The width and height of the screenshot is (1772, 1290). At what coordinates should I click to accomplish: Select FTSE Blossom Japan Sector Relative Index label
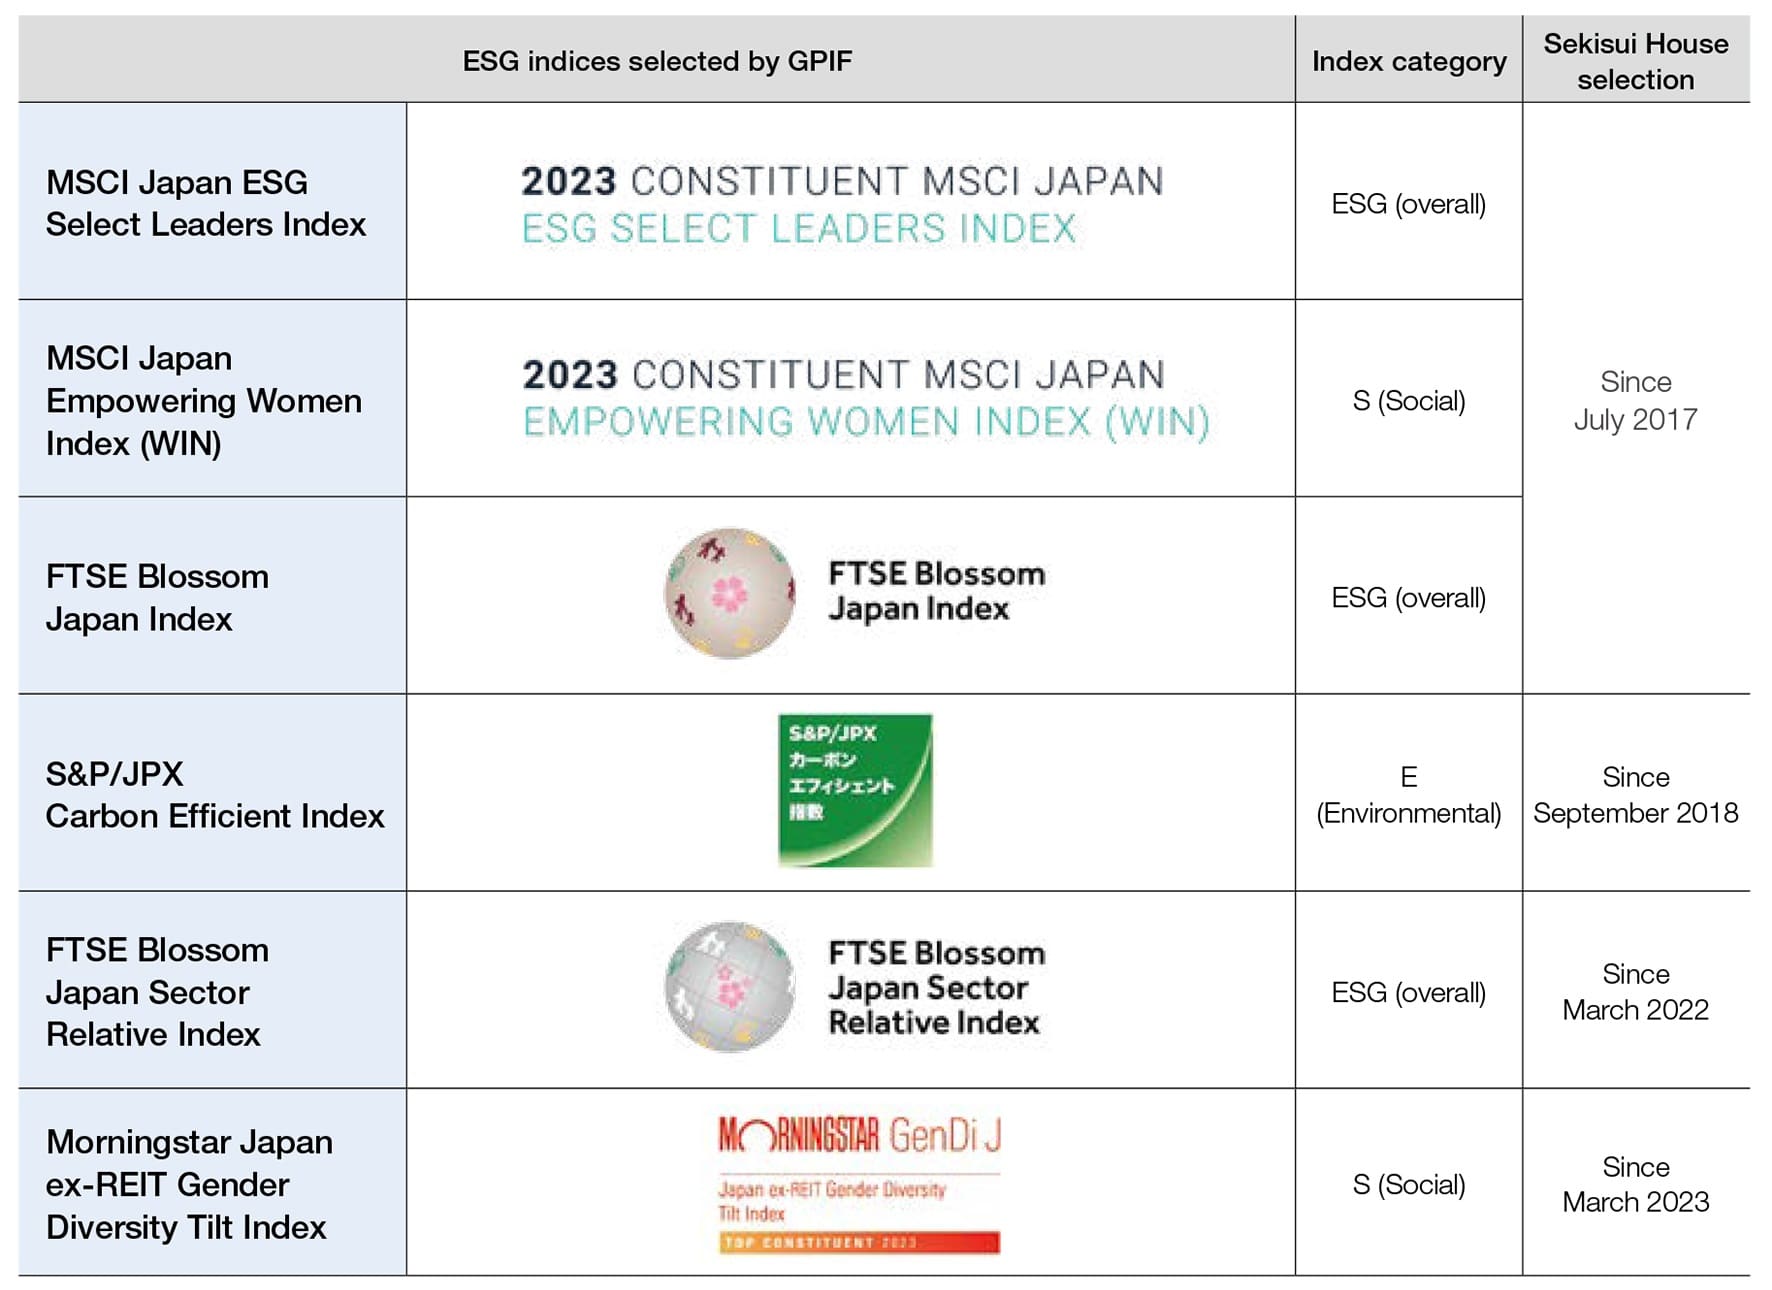click(157, 991)
